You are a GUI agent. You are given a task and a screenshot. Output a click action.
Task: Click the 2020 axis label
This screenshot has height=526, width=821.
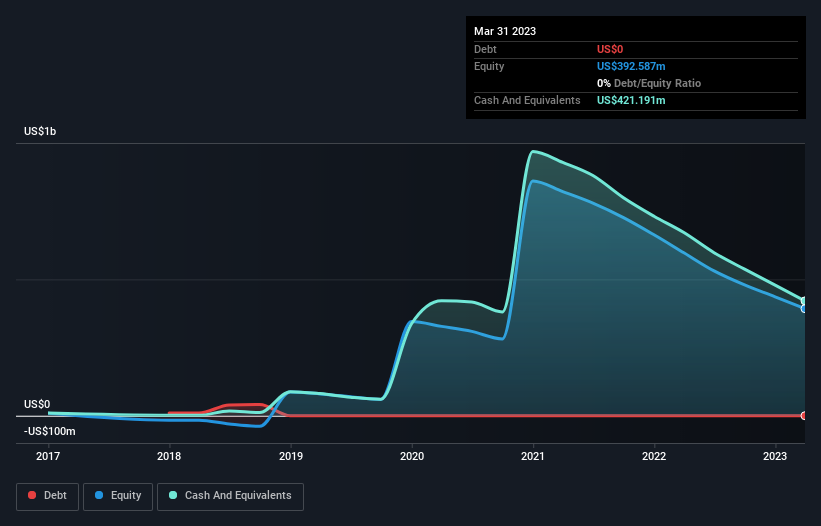[x=412, y=456]
